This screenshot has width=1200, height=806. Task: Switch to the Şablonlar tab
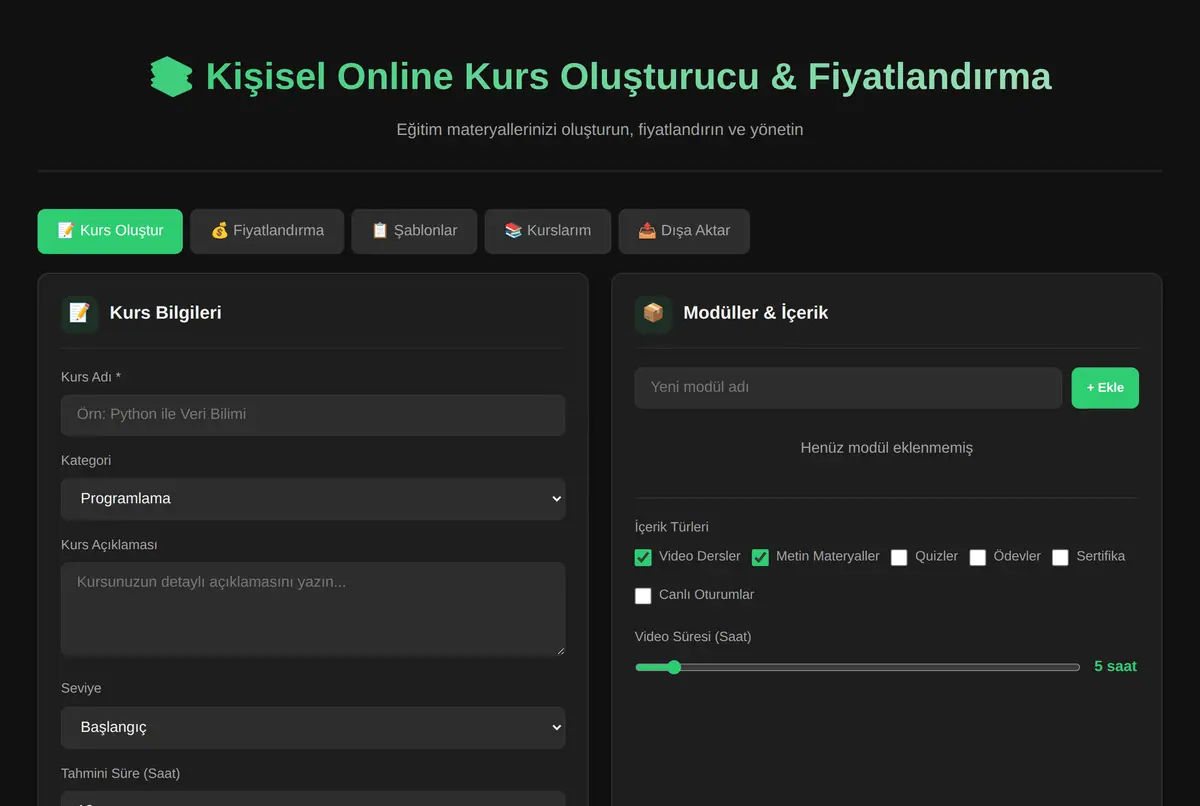pos(414,231)
